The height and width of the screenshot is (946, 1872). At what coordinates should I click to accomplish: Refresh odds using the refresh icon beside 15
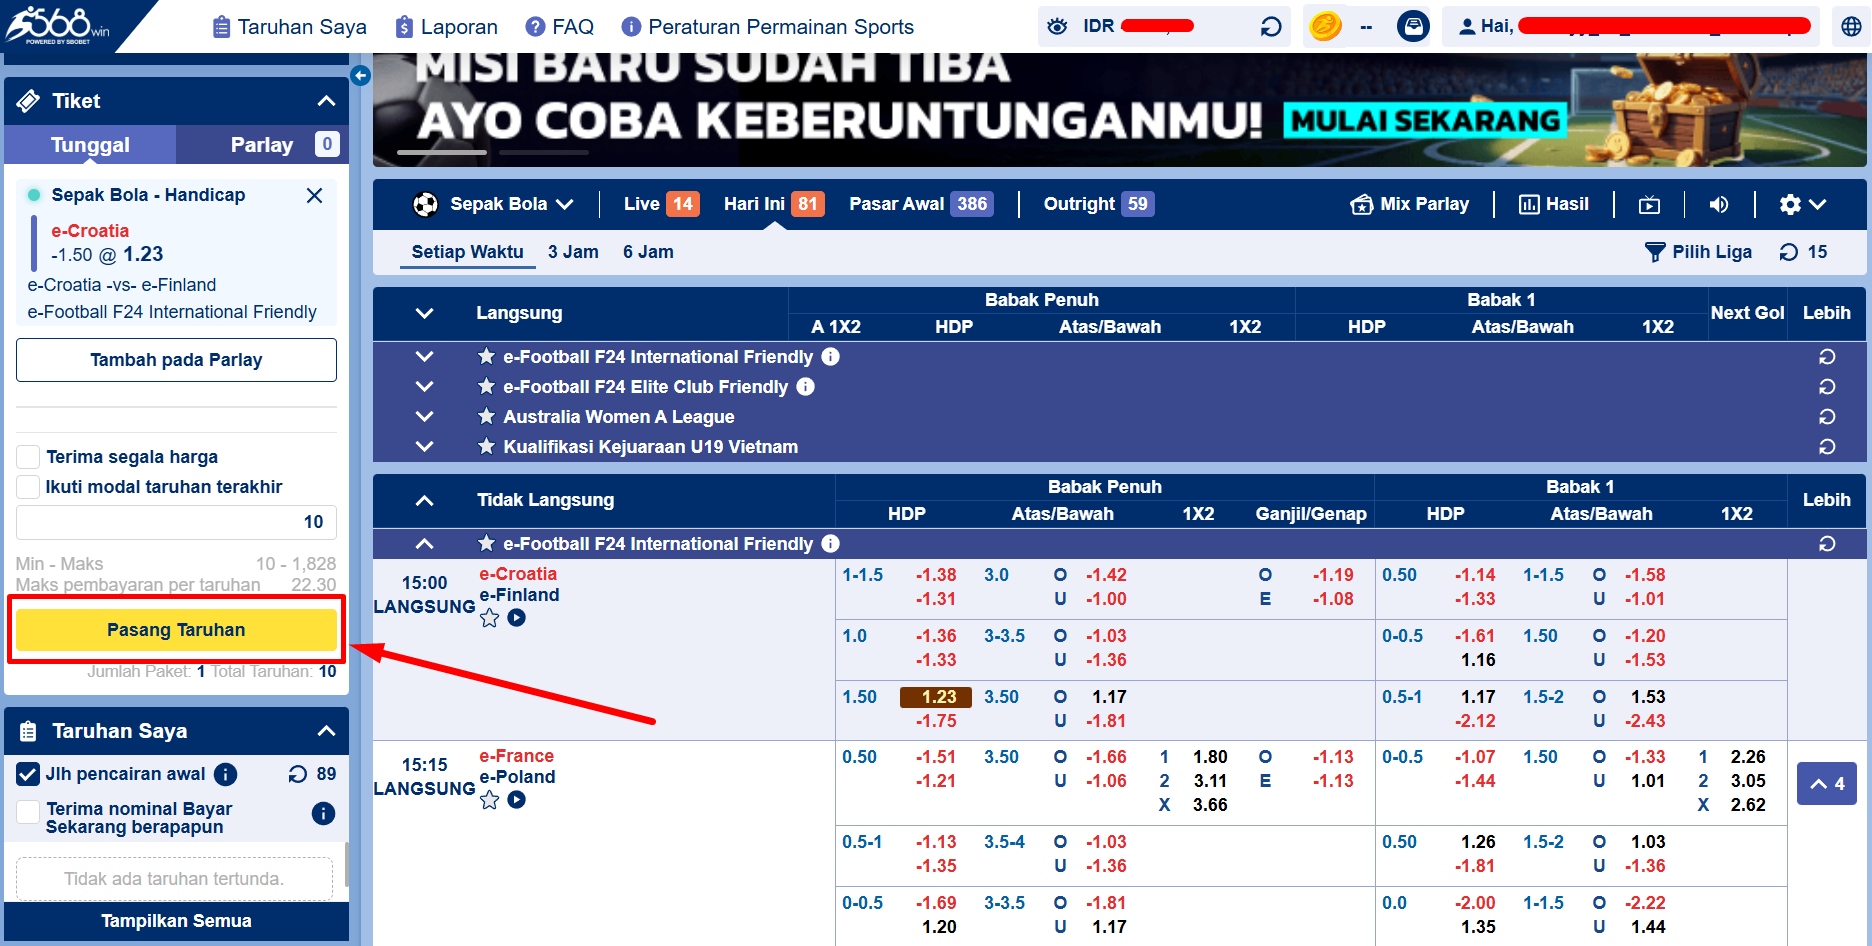[x=1789, y=252]
